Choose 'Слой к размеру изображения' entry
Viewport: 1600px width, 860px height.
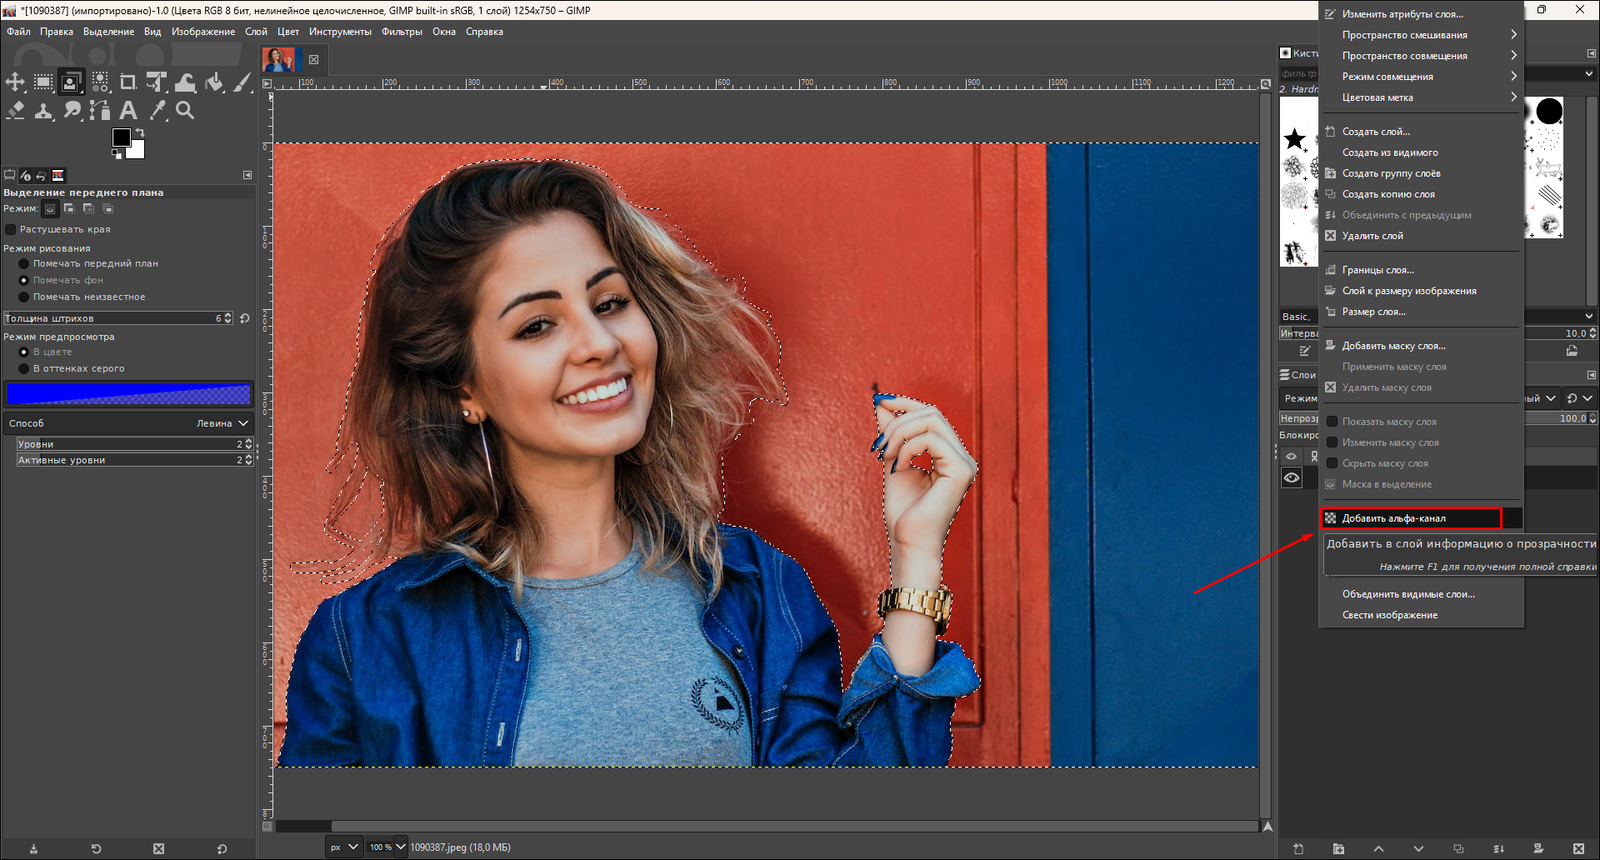click(1421, 291)
